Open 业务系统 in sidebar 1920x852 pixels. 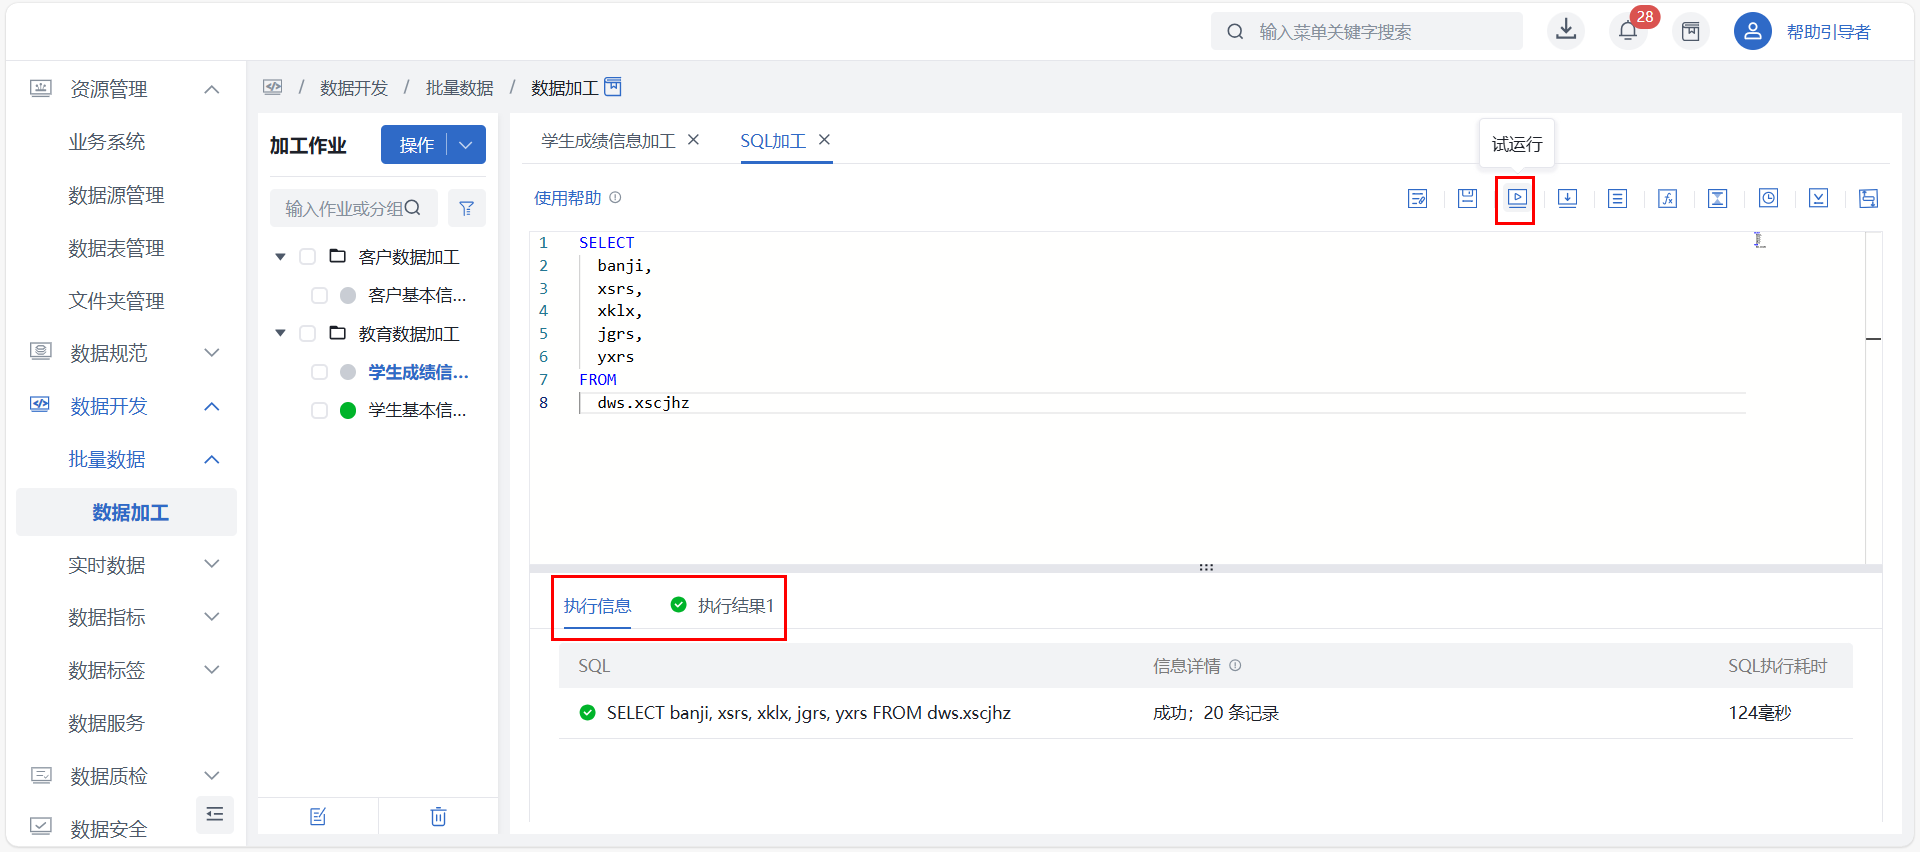[x=106, y=142]
